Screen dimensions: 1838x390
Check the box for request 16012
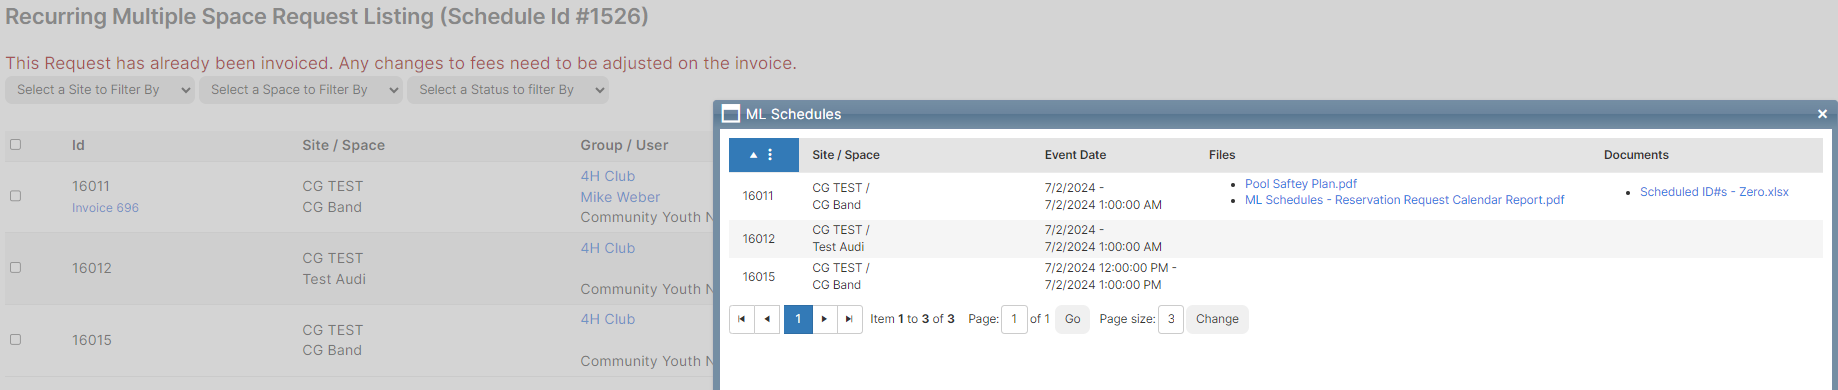15,267
